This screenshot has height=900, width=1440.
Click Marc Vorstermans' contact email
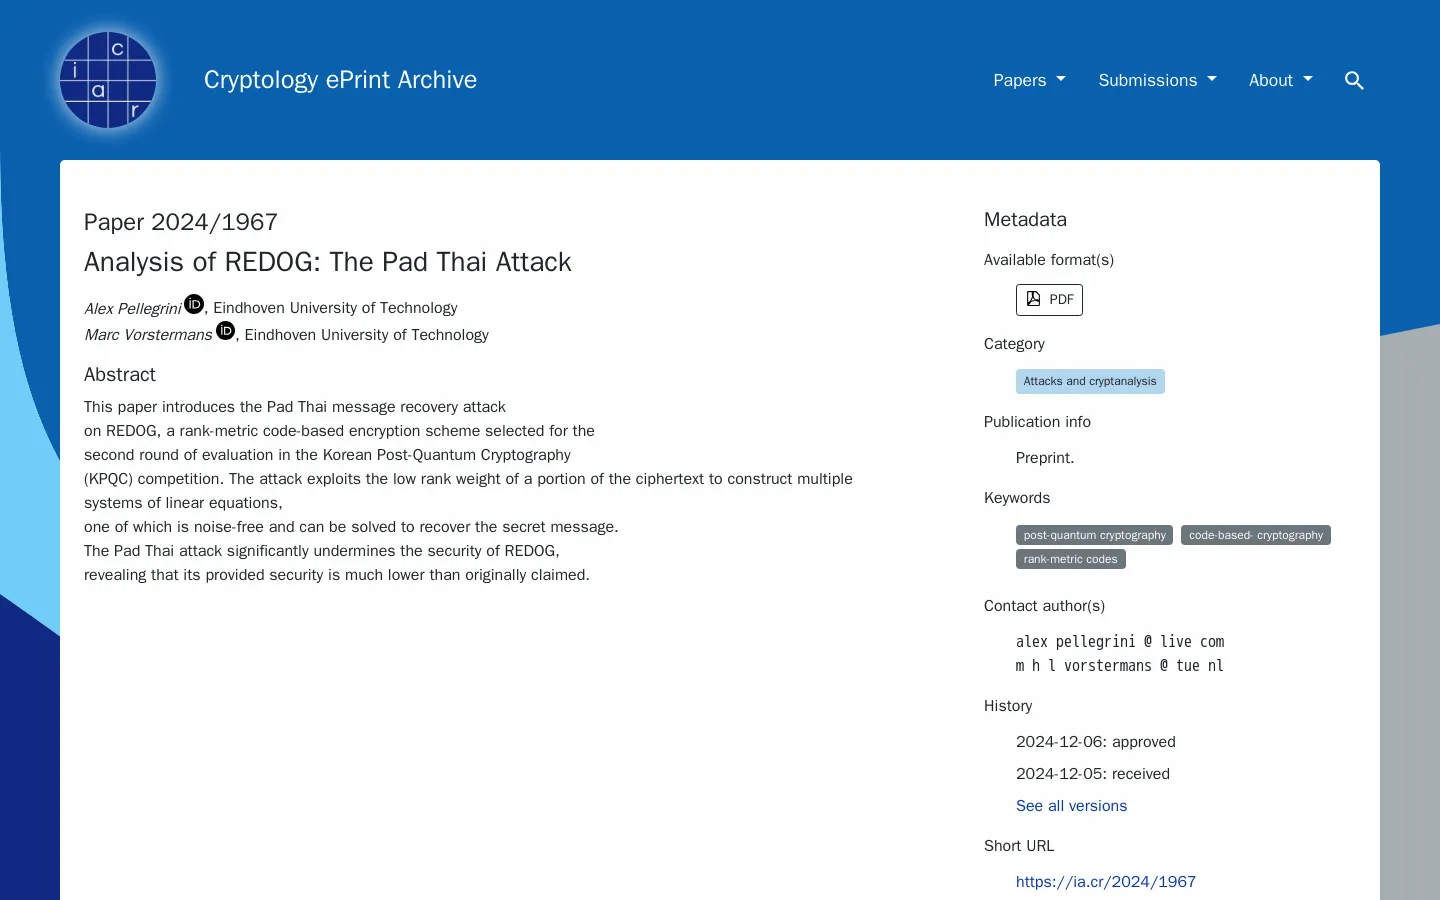(x=1119, y=666)
